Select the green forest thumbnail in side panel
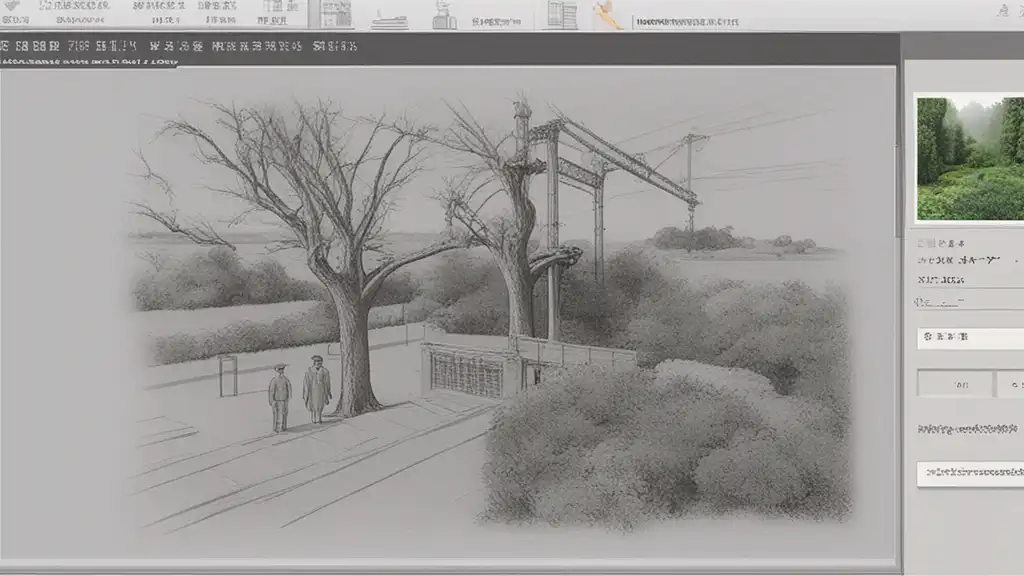The image size is (1024, 576). coord(970,159)
